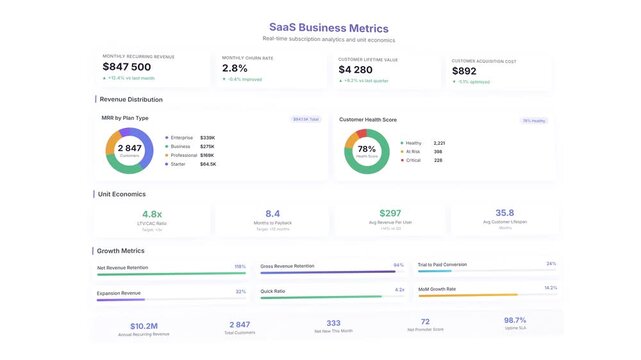Click the Net Revenue Retention label

[x=122, y=268]
